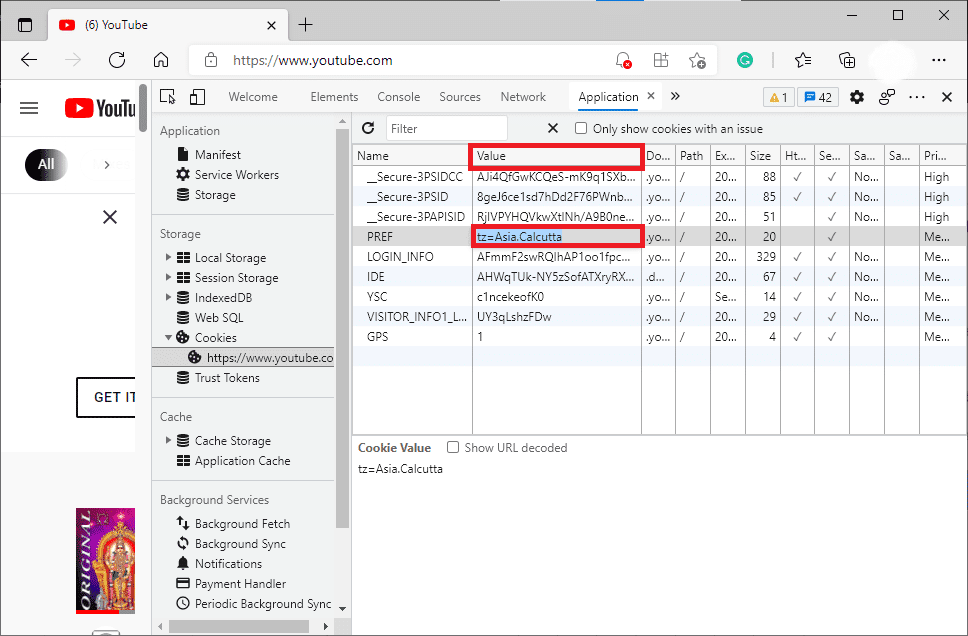Open the Welcome tab

[252, 97]
